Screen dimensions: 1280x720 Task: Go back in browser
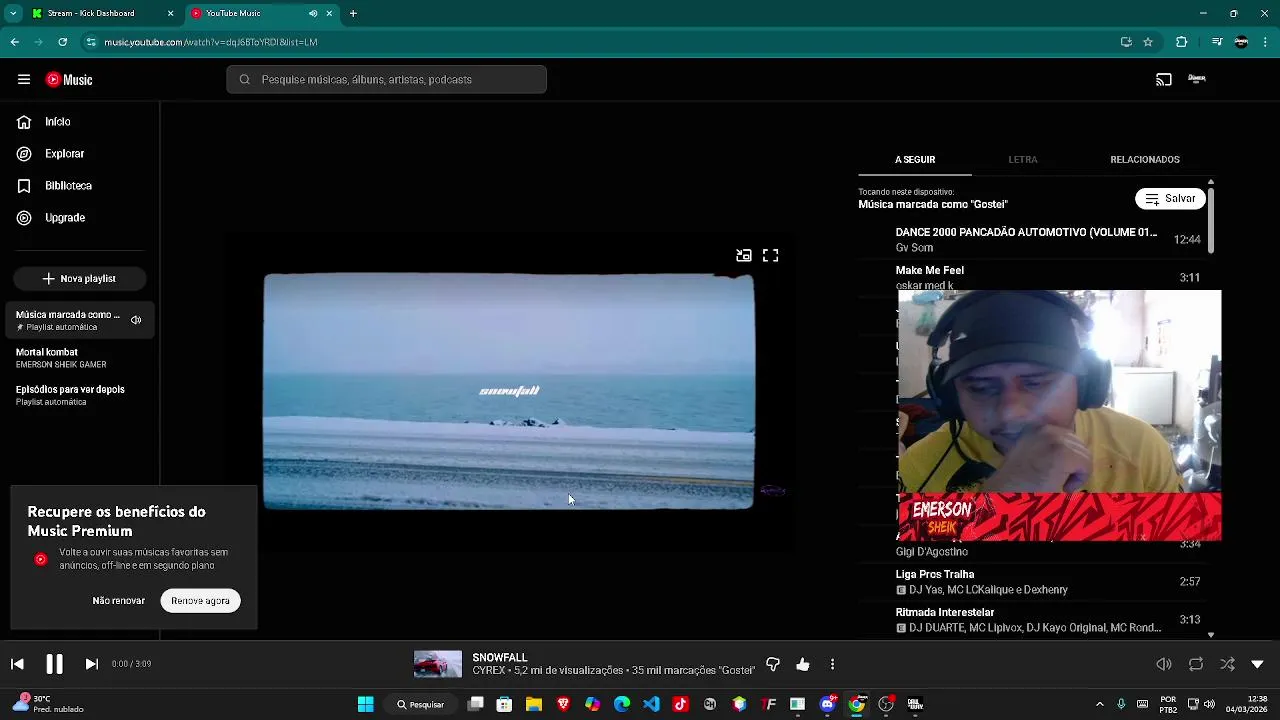[x=14, y=42]
